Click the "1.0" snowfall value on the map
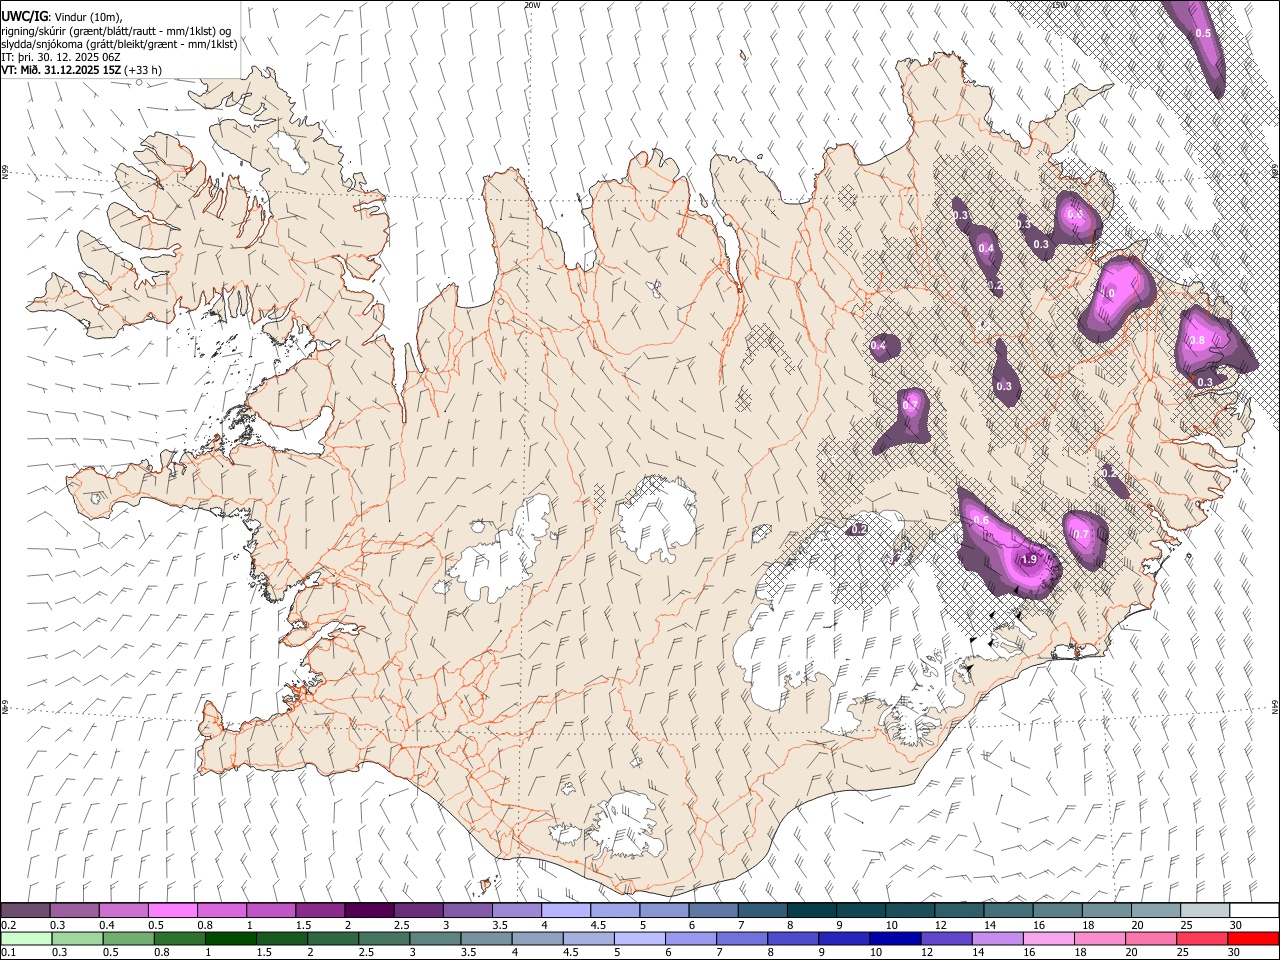 coord(1107,294)
